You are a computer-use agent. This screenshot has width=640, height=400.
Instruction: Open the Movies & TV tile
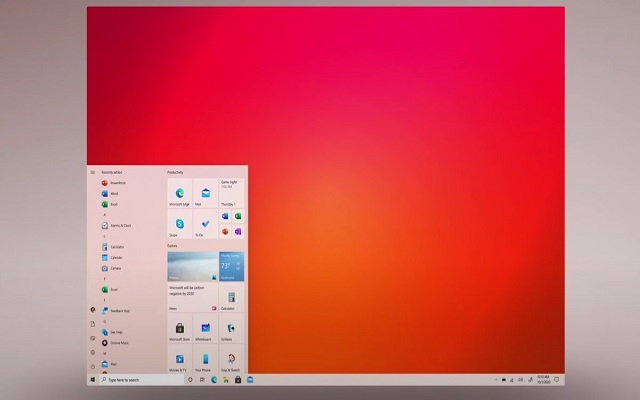tap(180, 358)
